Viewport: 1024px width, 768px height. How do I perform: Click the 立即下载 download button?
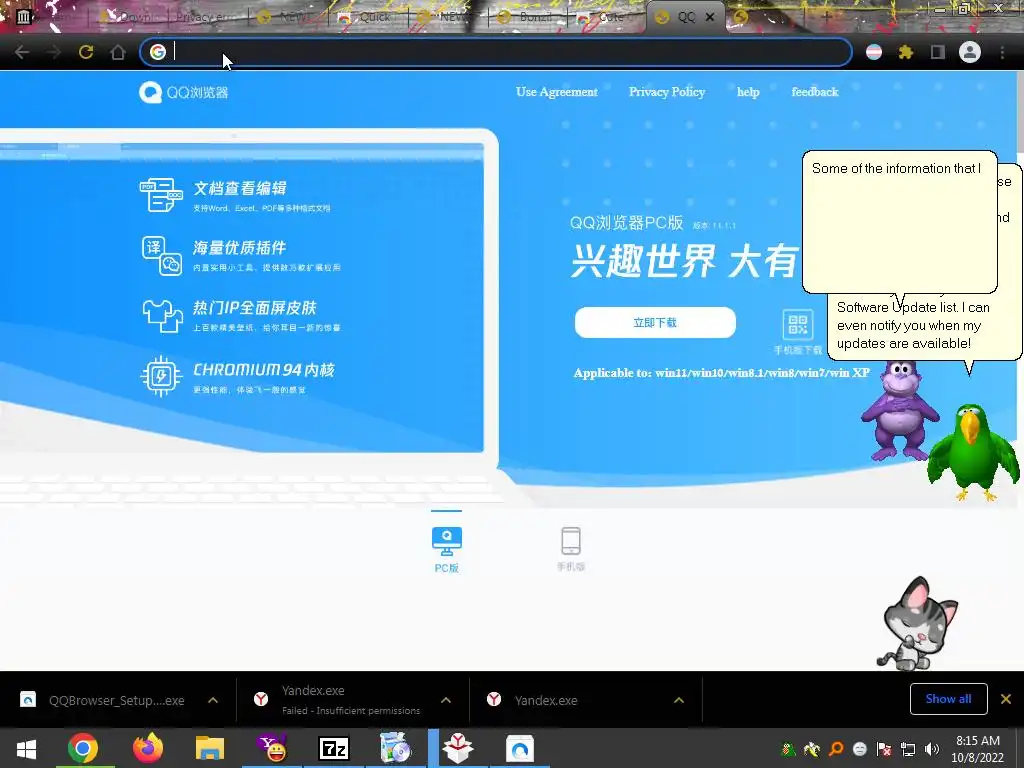pos(655,323)
